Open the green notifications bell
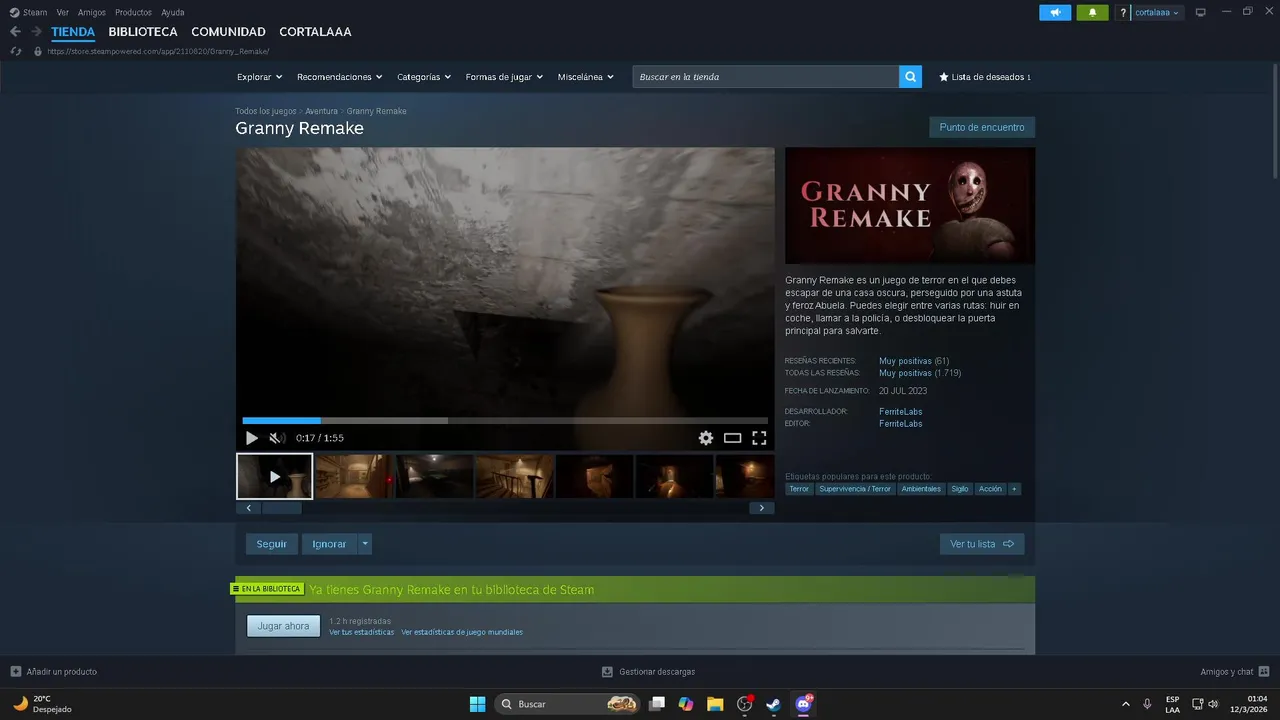The height and width of the screenshot is (720, 1280). (x=1092, y=12)
